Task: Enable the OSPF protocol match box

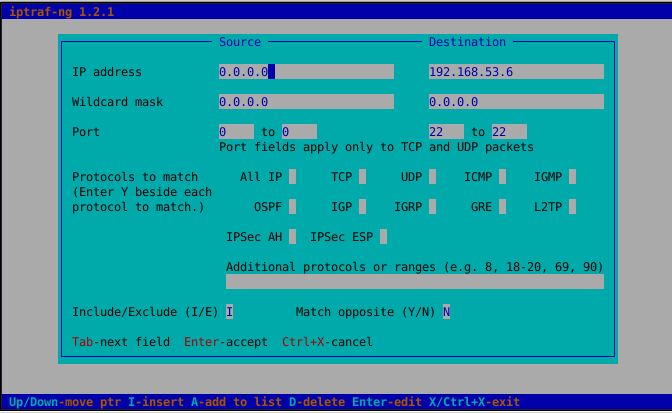Action: 292,207
